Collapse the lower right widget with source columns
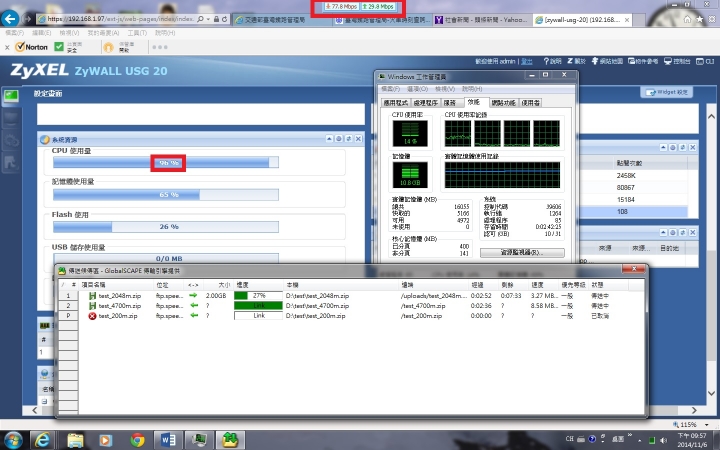Screen dimensions: 720x450 (x=663, y=233)
